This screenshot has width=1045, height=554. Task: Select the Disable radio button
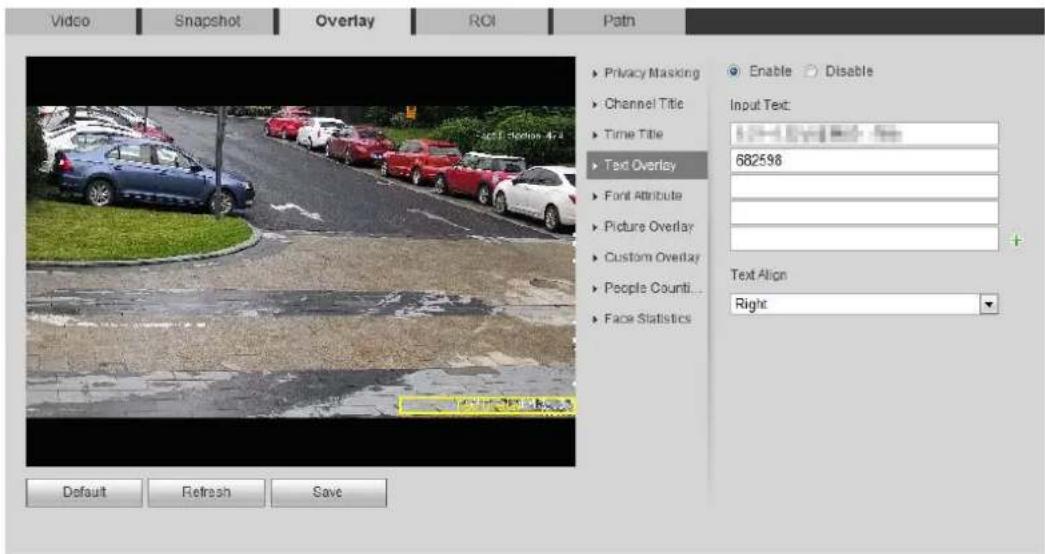click(x=810, y=71)
